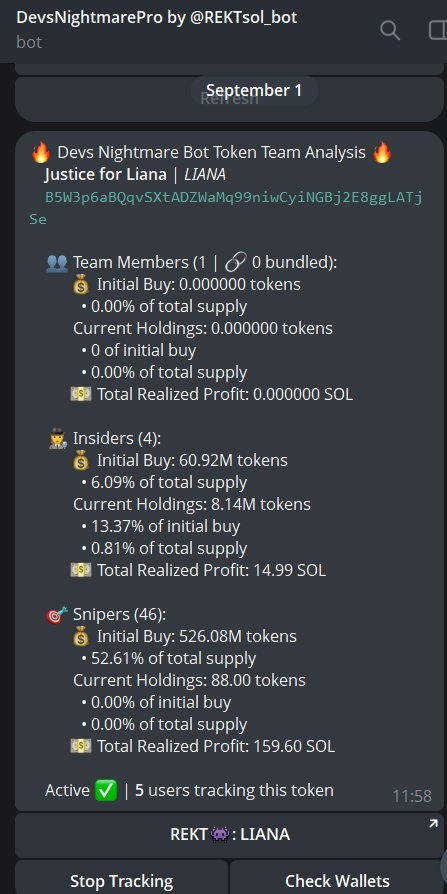Stop tracking this token

pyautogui.click(x=121, y=878)
